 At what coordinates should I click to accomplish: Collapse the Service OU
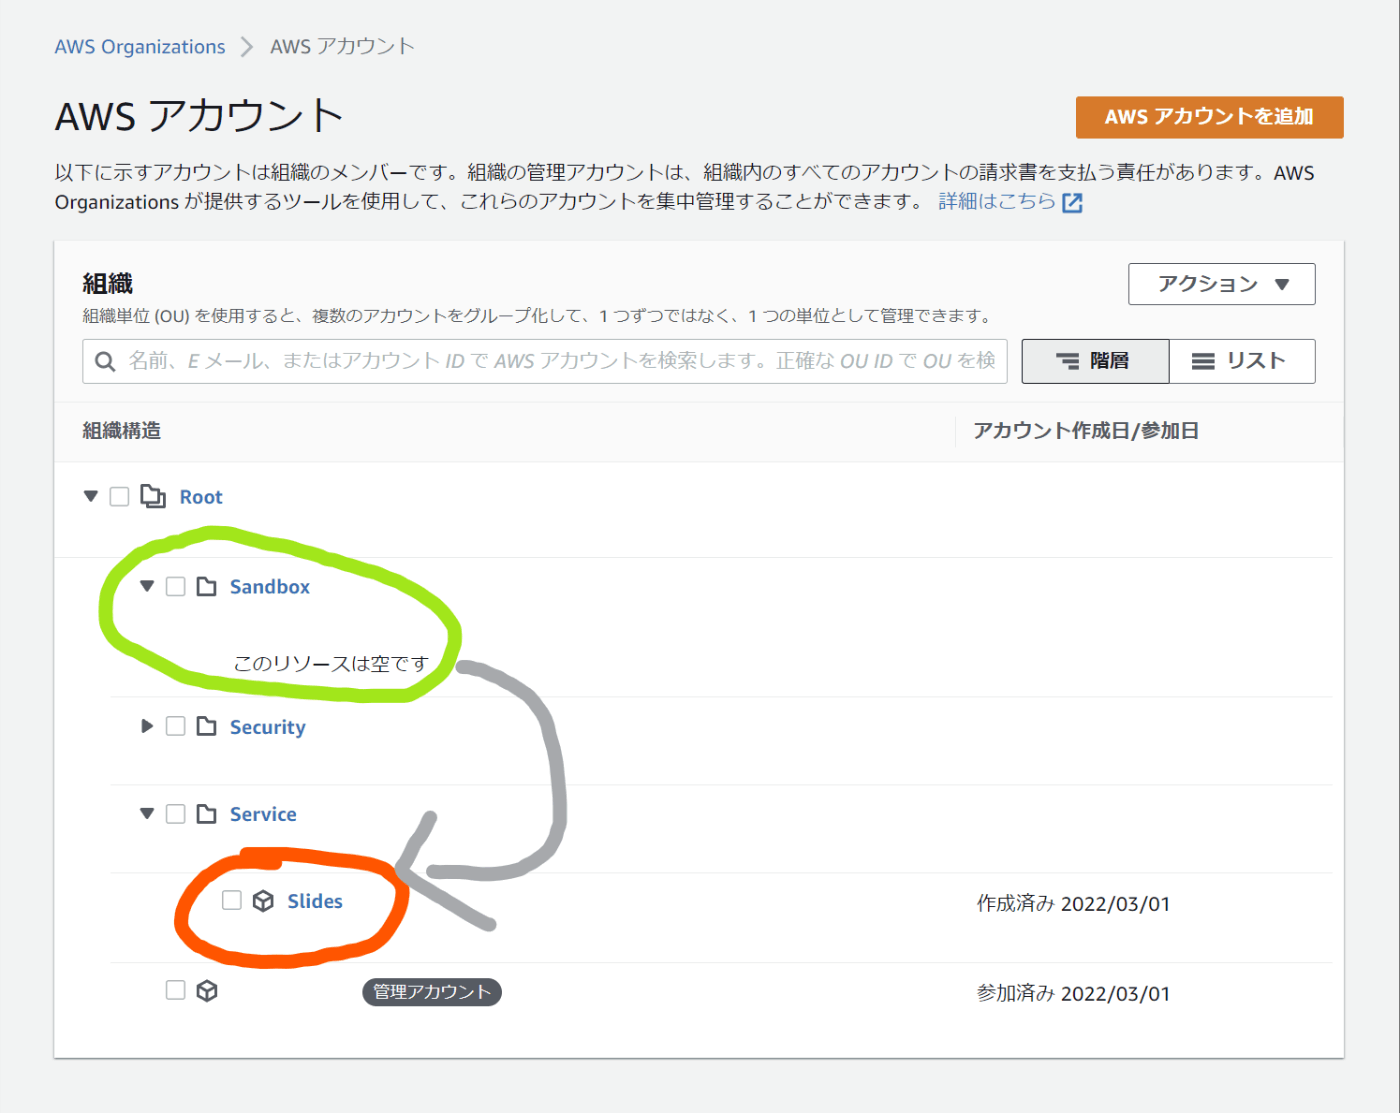(147, 813)
